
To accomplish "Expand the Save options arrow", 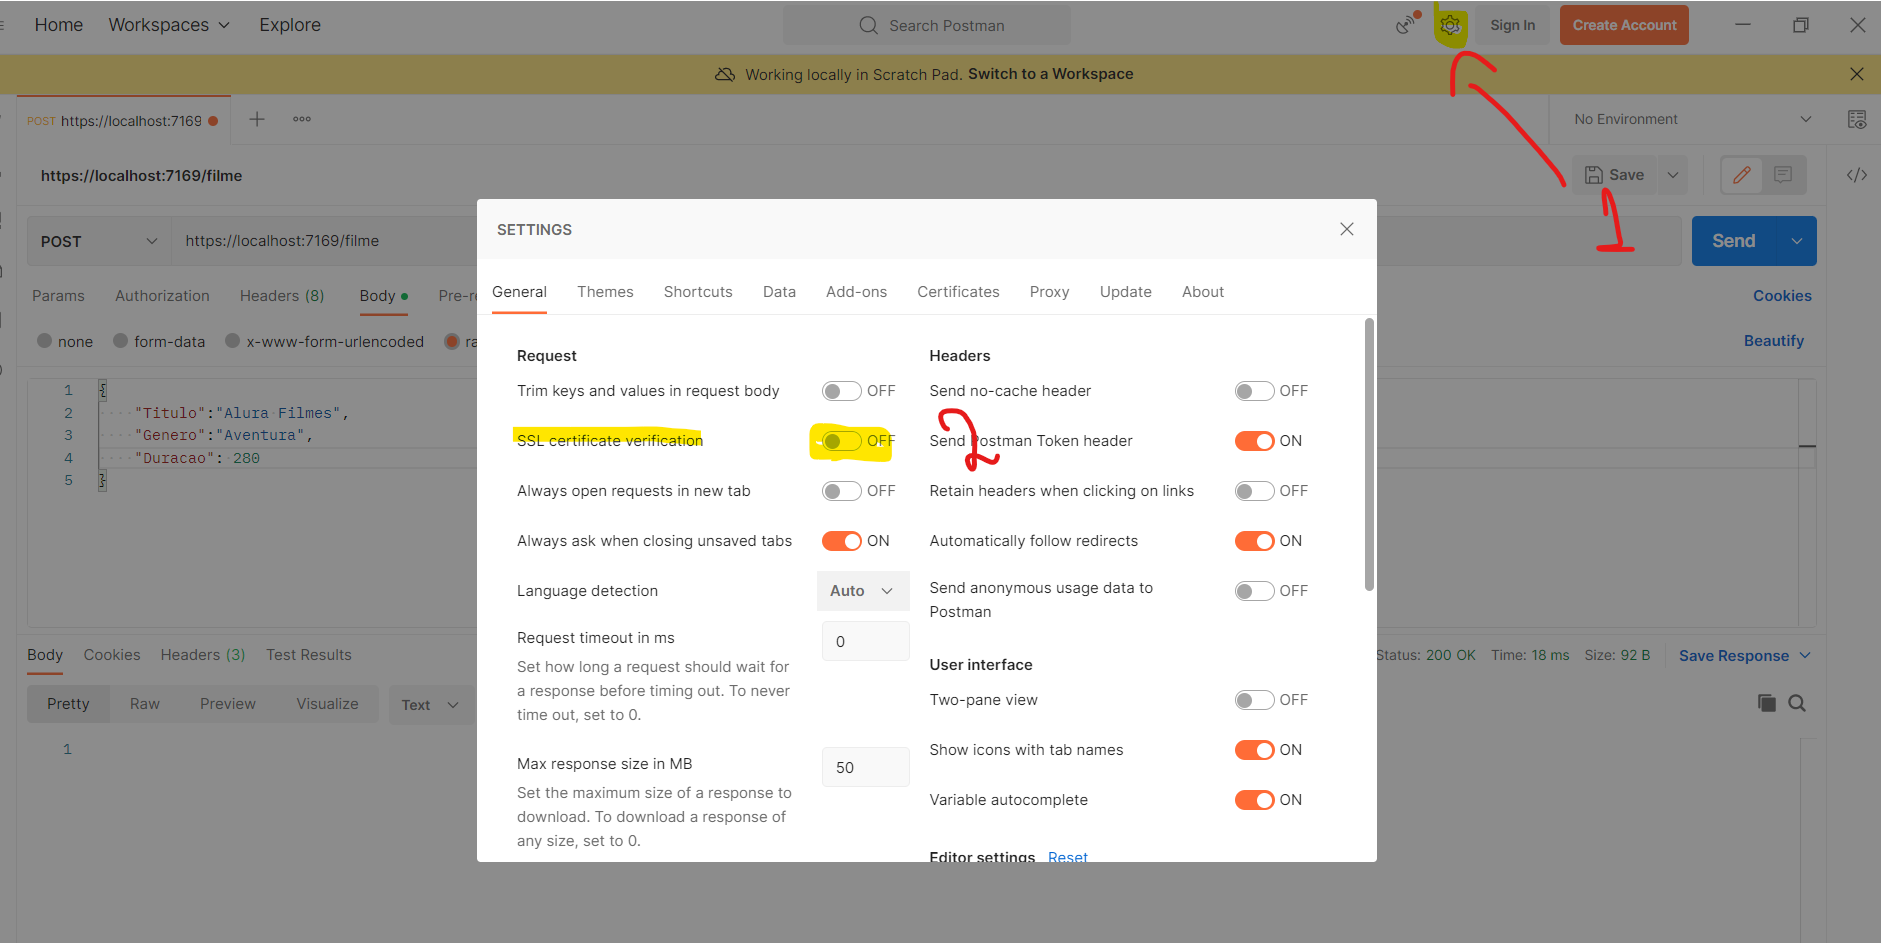I will 1673,175.
